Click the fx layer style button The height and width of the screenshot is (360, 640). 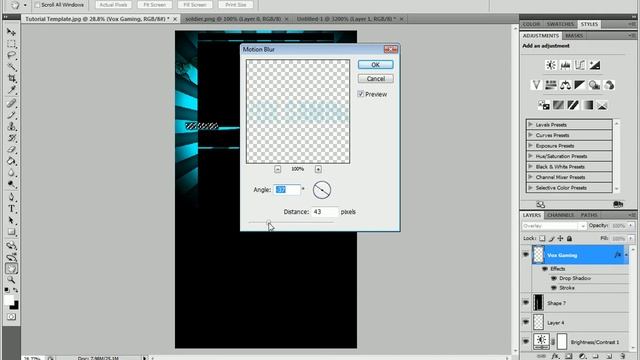tap(555, 356)
